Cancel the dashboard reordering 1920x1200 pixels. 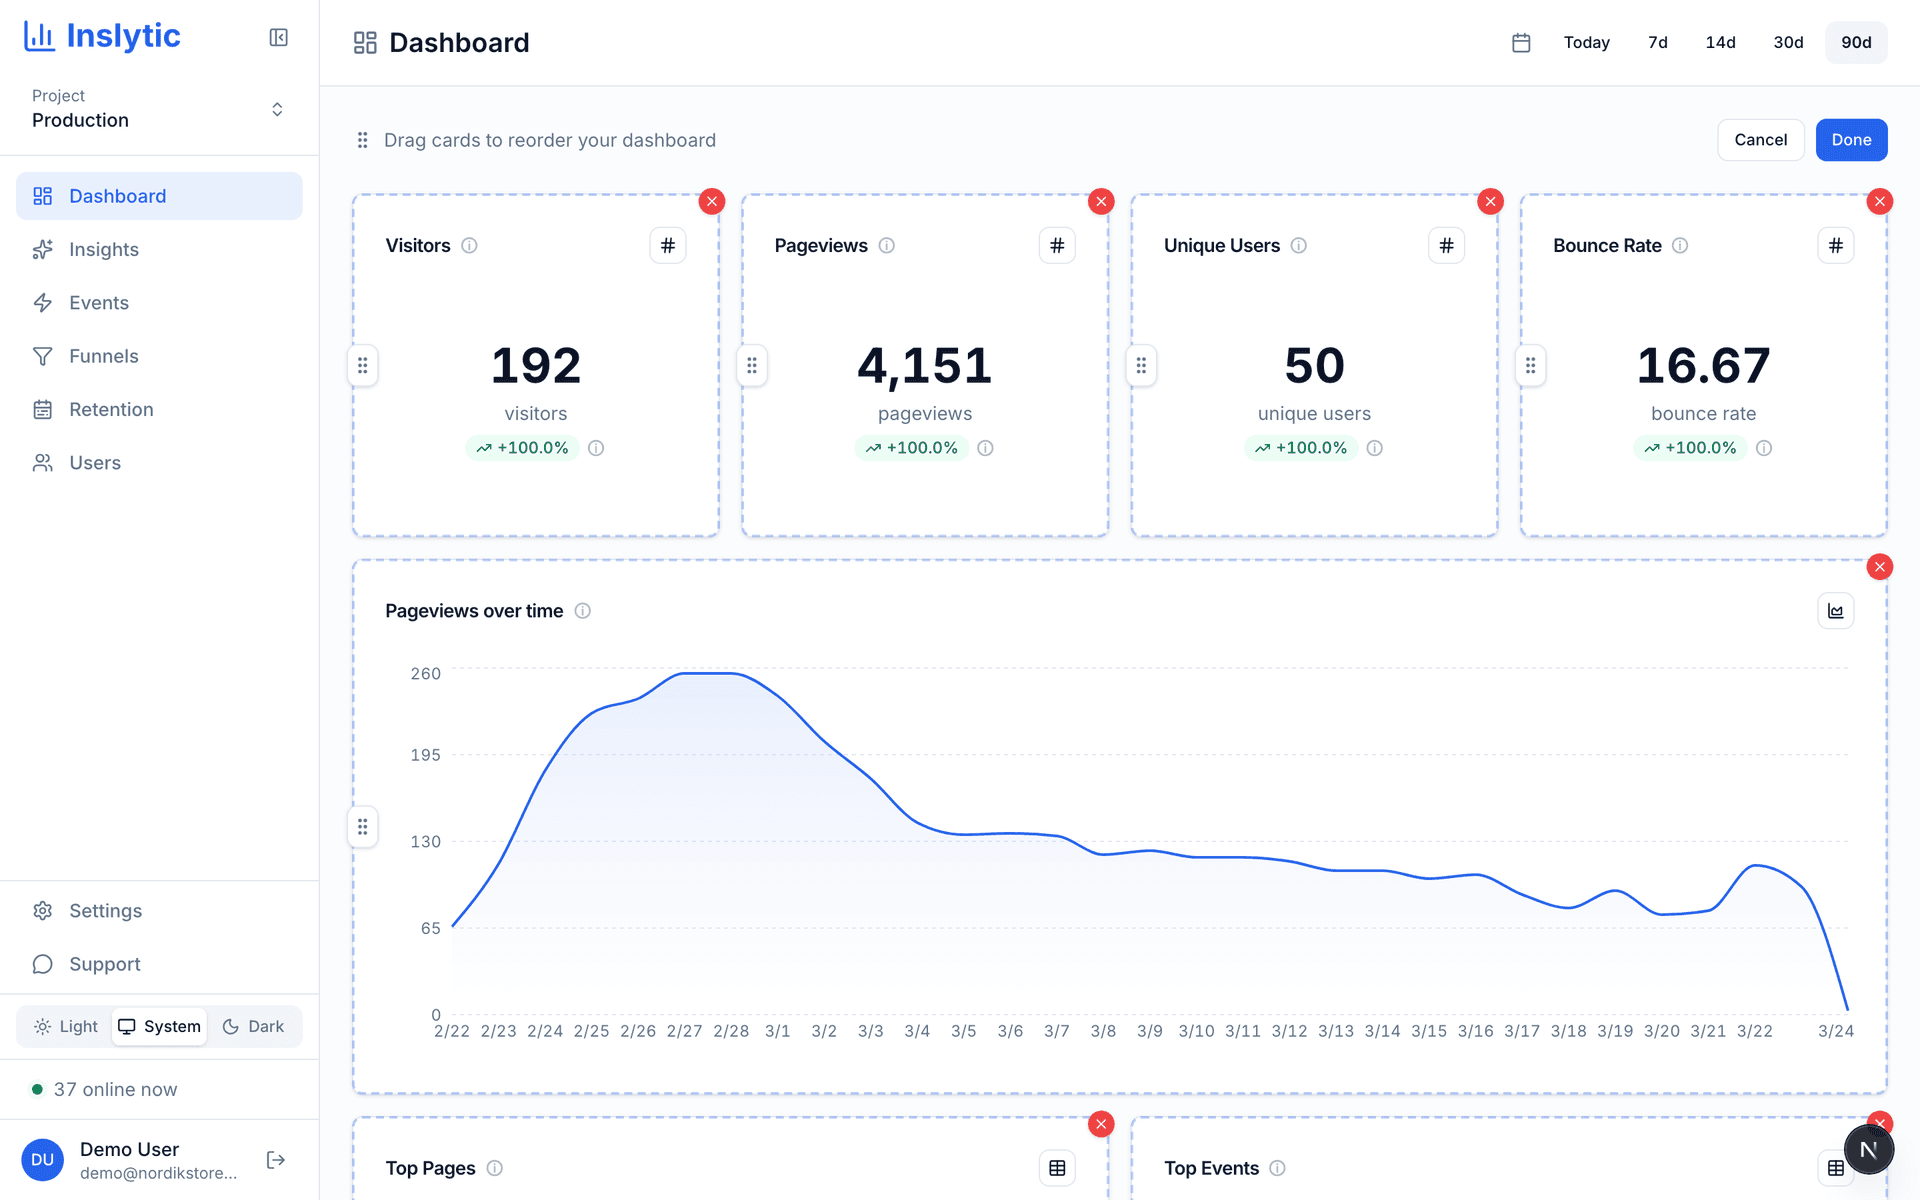pyautogui.click(x=1760, y=139)
